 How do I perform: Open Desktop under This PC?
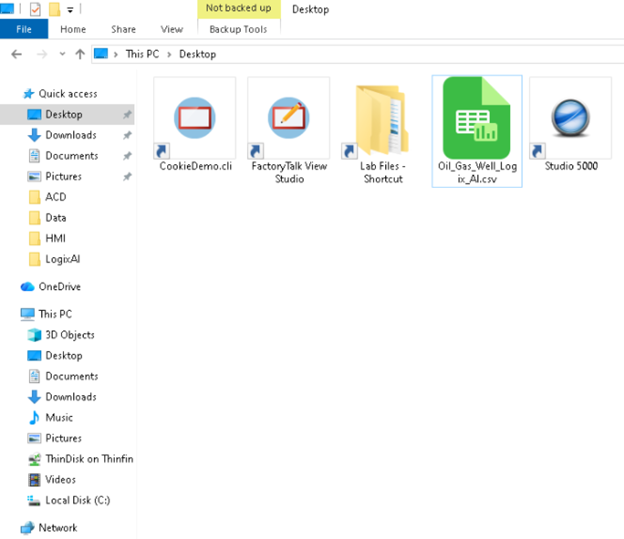click(x=64, y=356)
